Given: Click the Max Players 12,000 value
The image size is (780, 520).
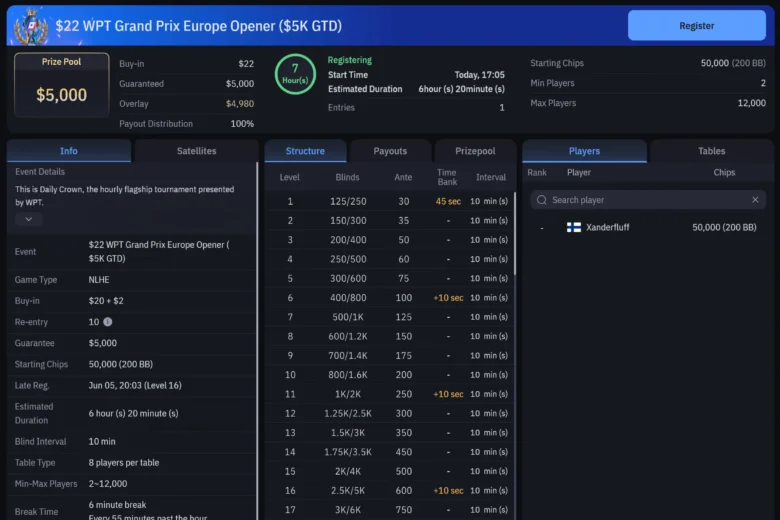Looking at the screenshot, I should tap(751, 103).
